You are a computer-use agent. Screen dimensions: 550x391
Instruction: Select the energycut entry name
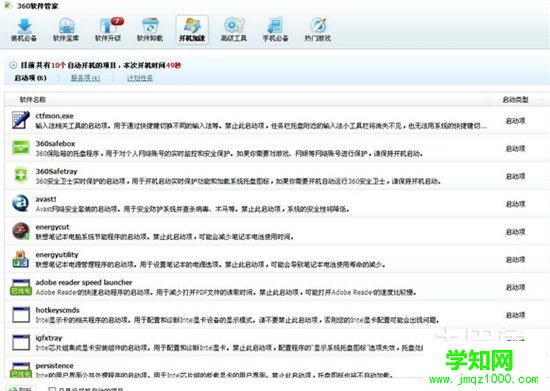point(53,227)
